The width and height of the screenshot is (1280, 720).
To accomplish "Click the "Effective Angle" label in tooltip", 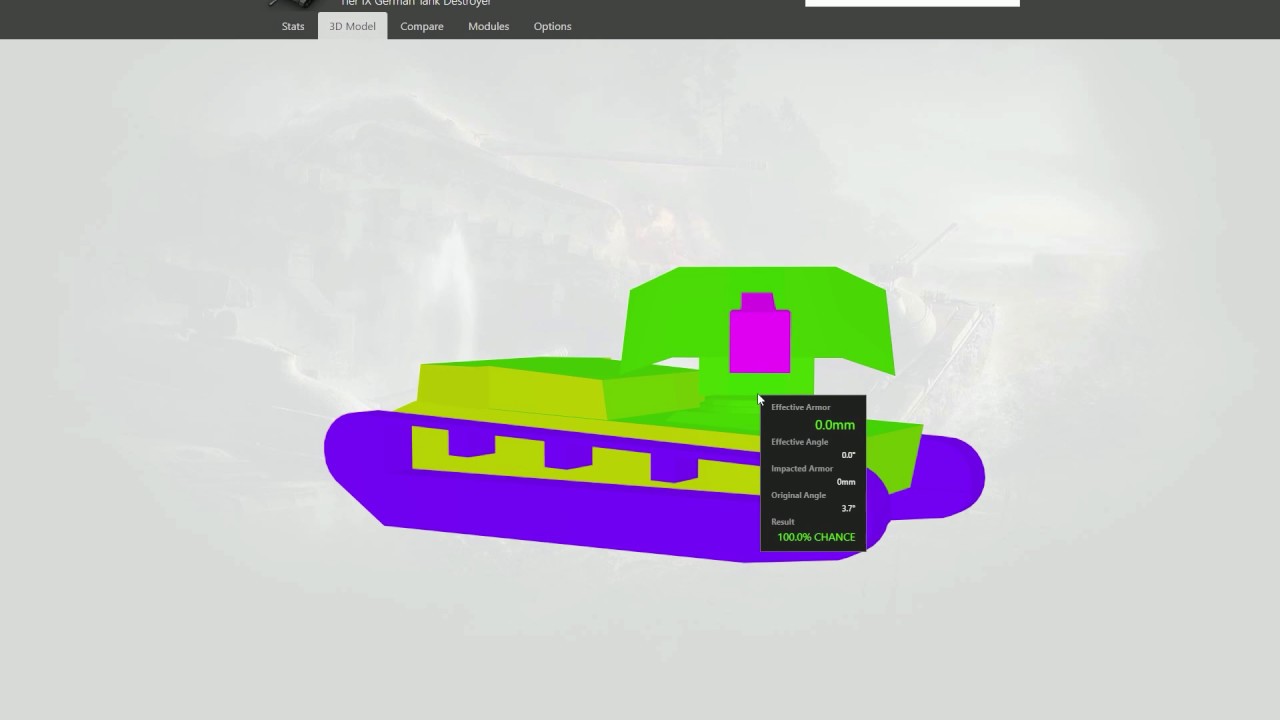I will point(800,442).
